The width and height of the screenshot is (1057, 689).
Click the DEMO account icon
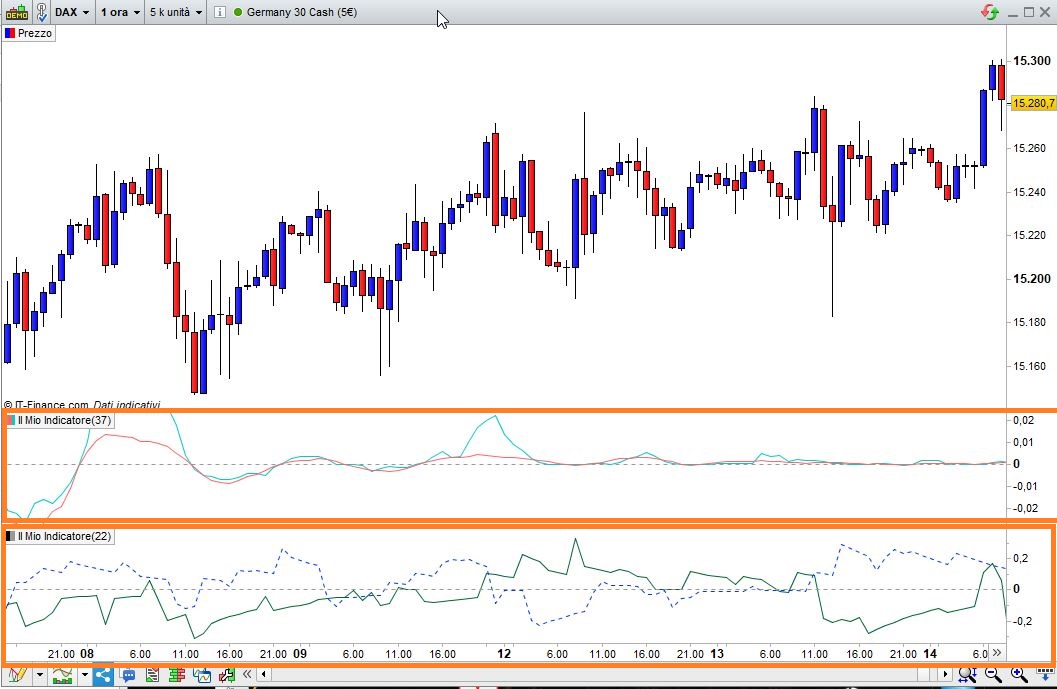(x=16, y=11)
